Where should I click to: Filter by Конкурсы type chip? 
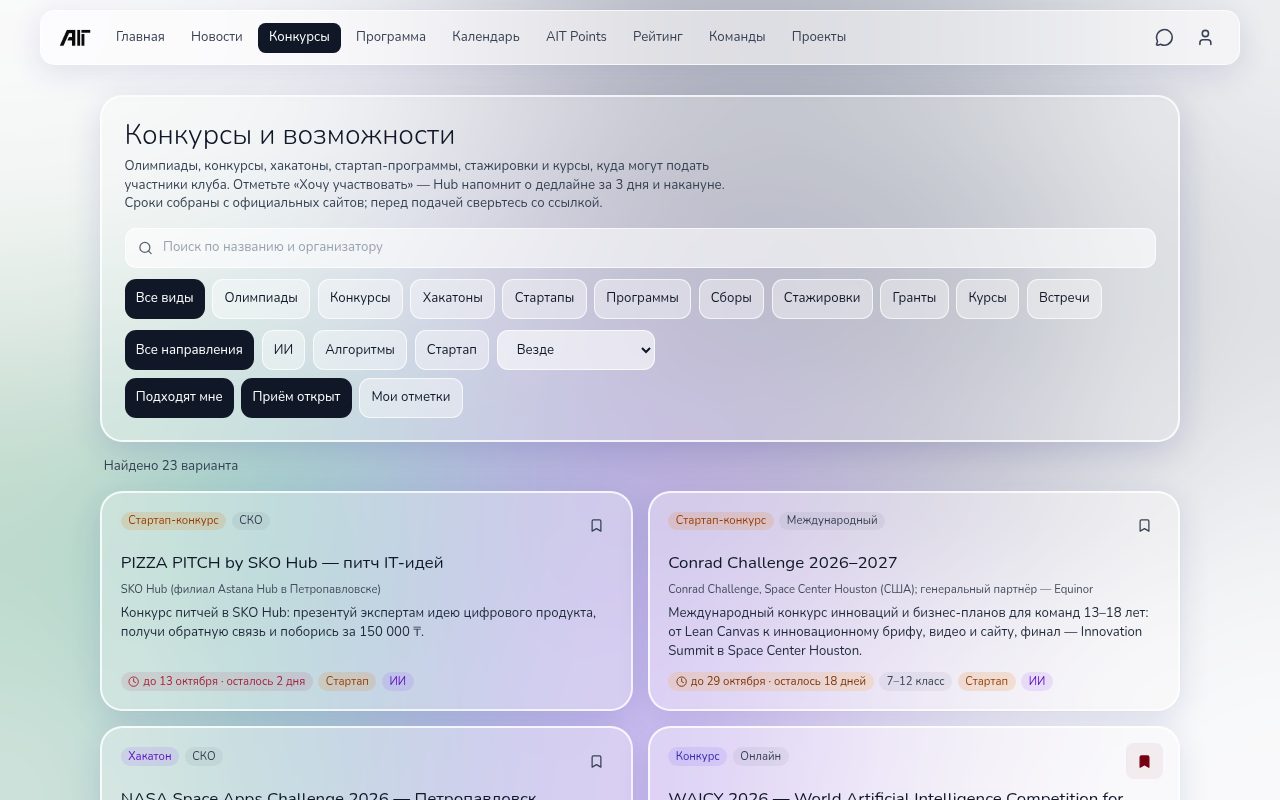pyautogui.click(x=360, y=299)
